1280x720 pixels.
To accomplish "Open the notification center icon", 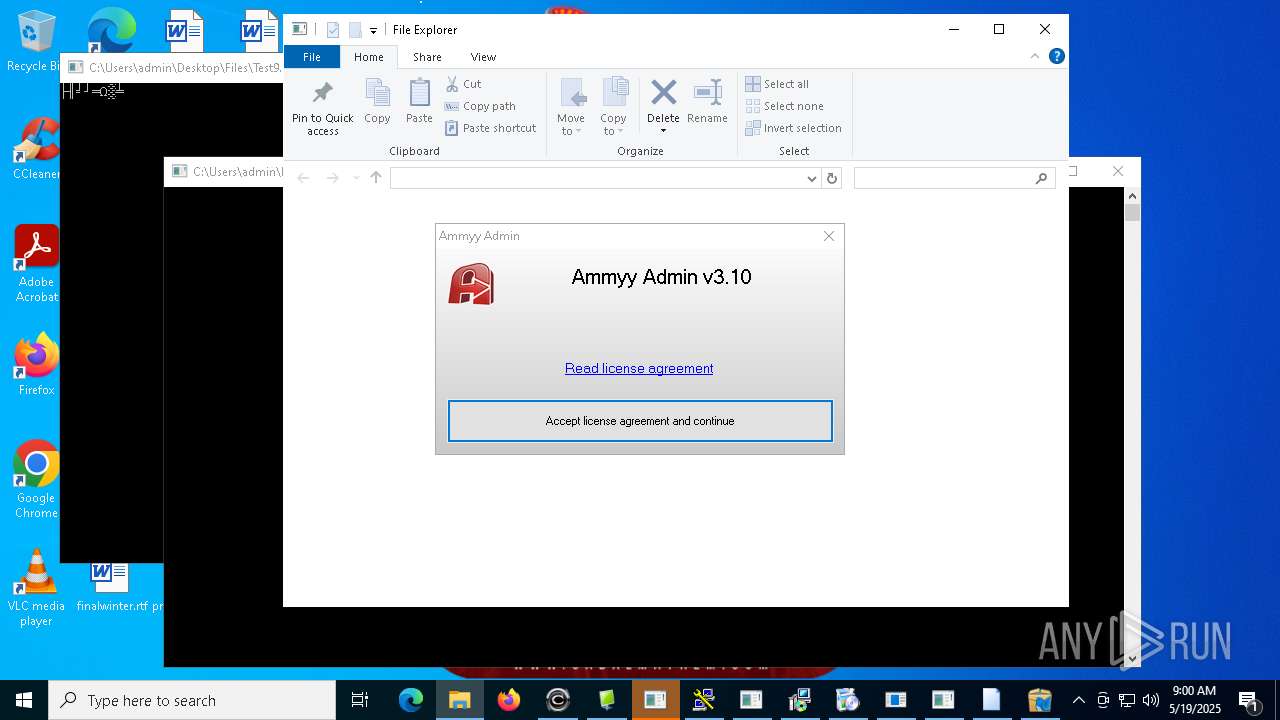I will (x=1248, y=700).
